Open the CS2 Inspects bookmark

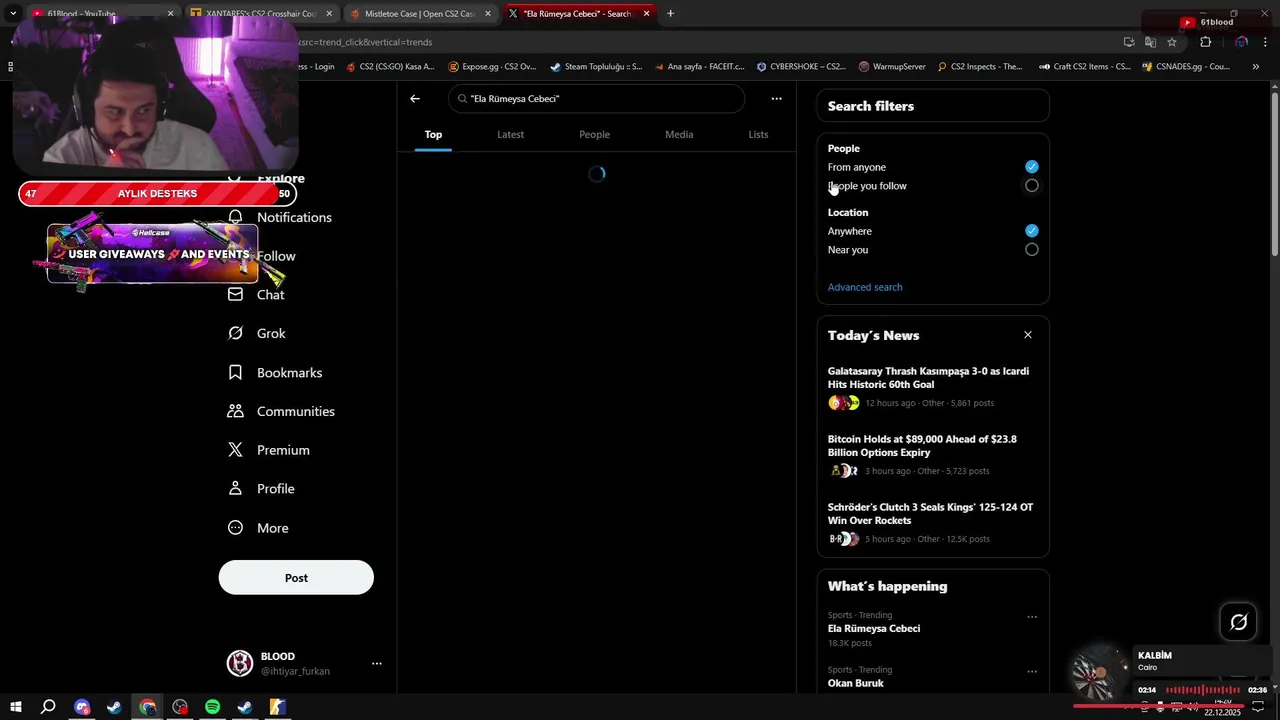click(x=979, y=67)
